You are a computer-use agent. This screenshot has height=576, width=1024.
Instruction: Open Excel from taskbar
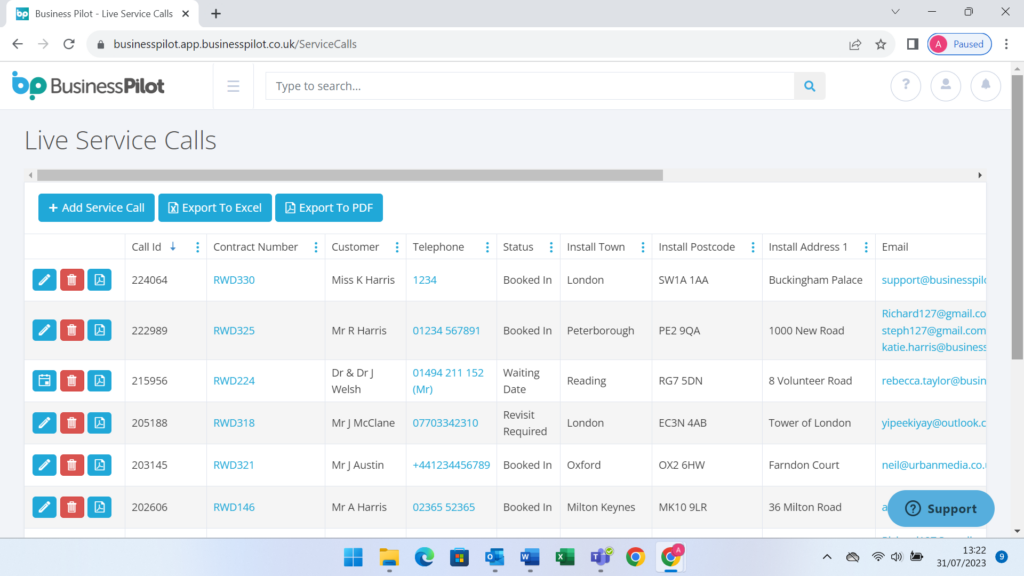click(565, 557)
